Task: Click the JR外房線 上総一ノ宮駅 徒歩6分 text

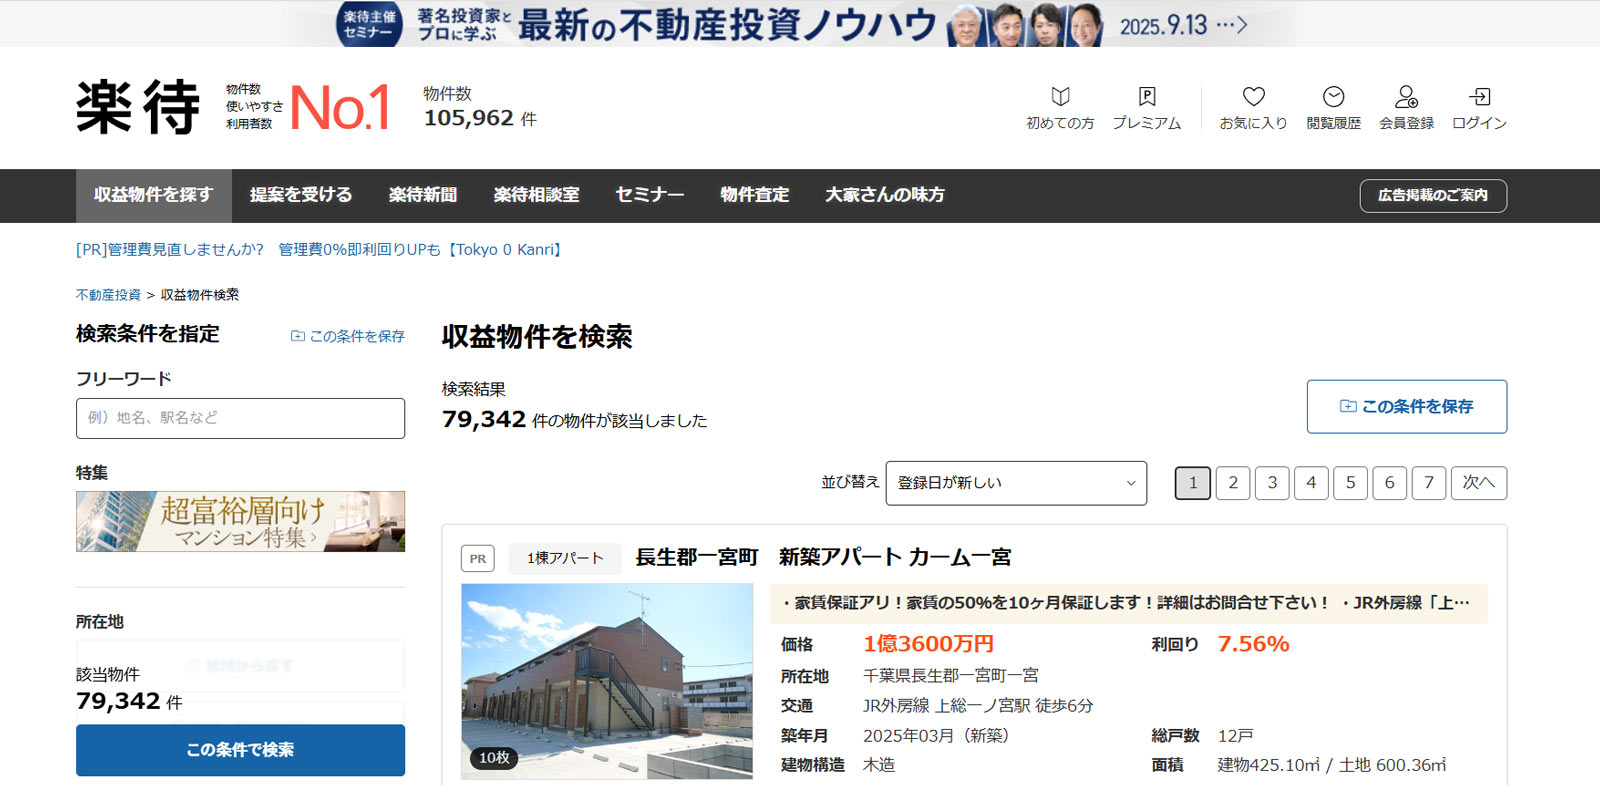Action: point(978,706)
